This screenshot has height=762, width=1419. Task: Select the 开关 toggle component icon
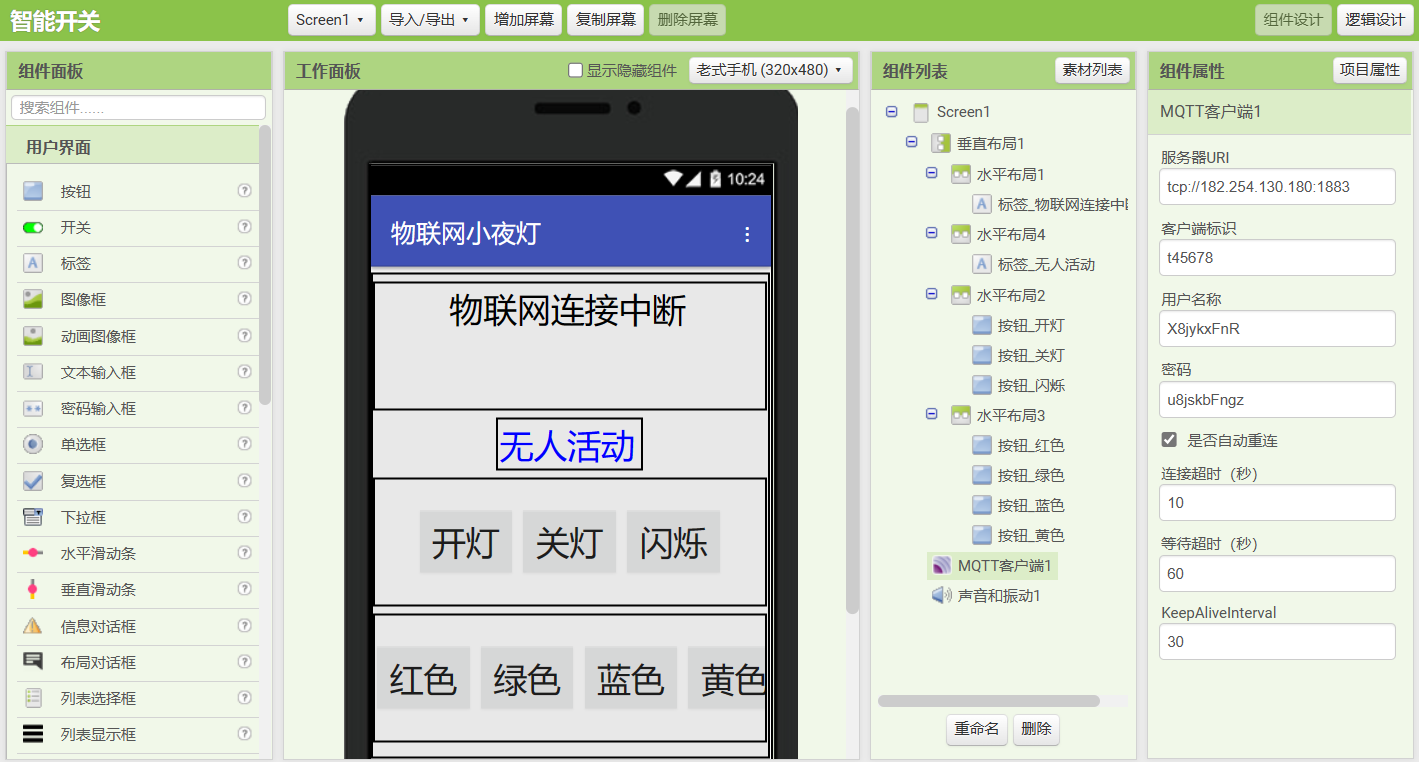33,227
